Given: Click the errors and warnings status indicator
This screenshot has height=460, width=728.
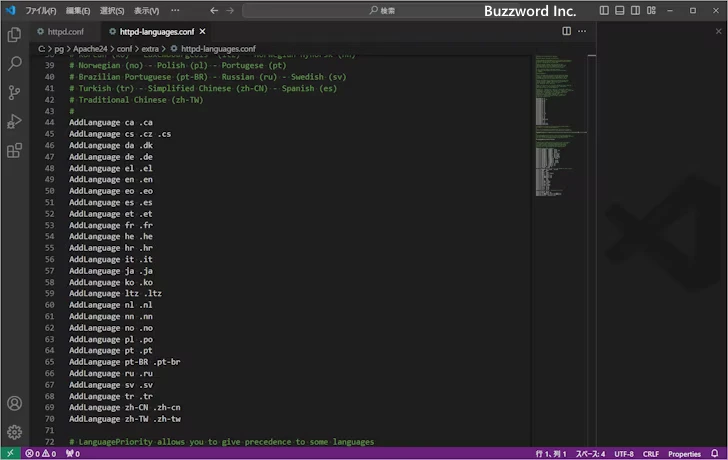Looking at the screenshot, I should 40,453.
